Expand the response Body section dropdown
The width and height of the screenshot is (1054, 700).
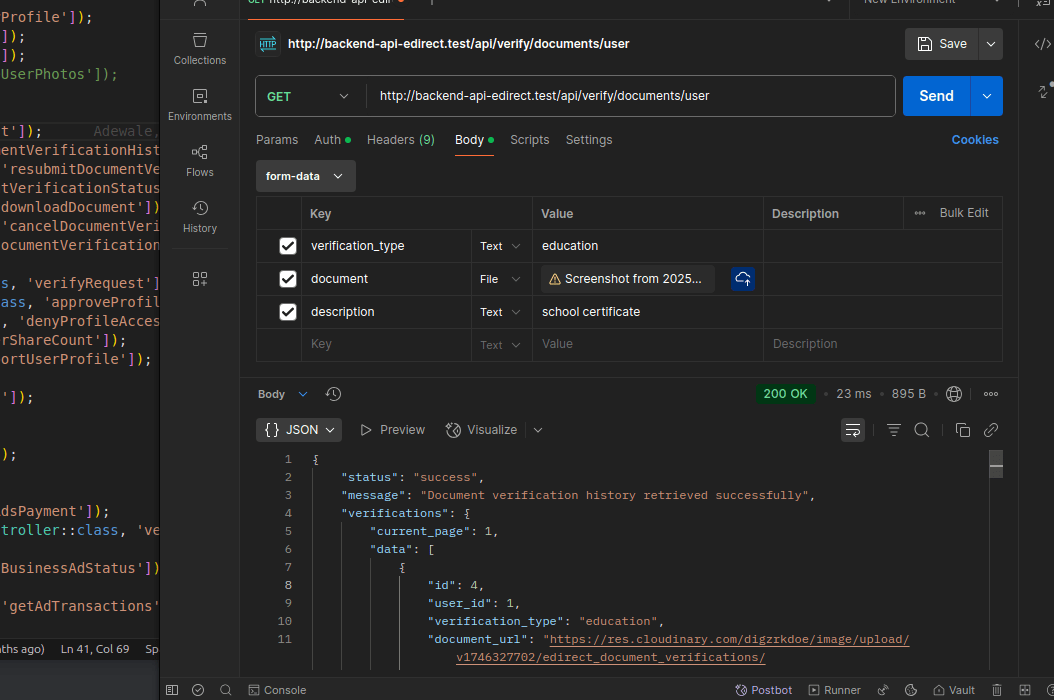(x=283, y=394)
